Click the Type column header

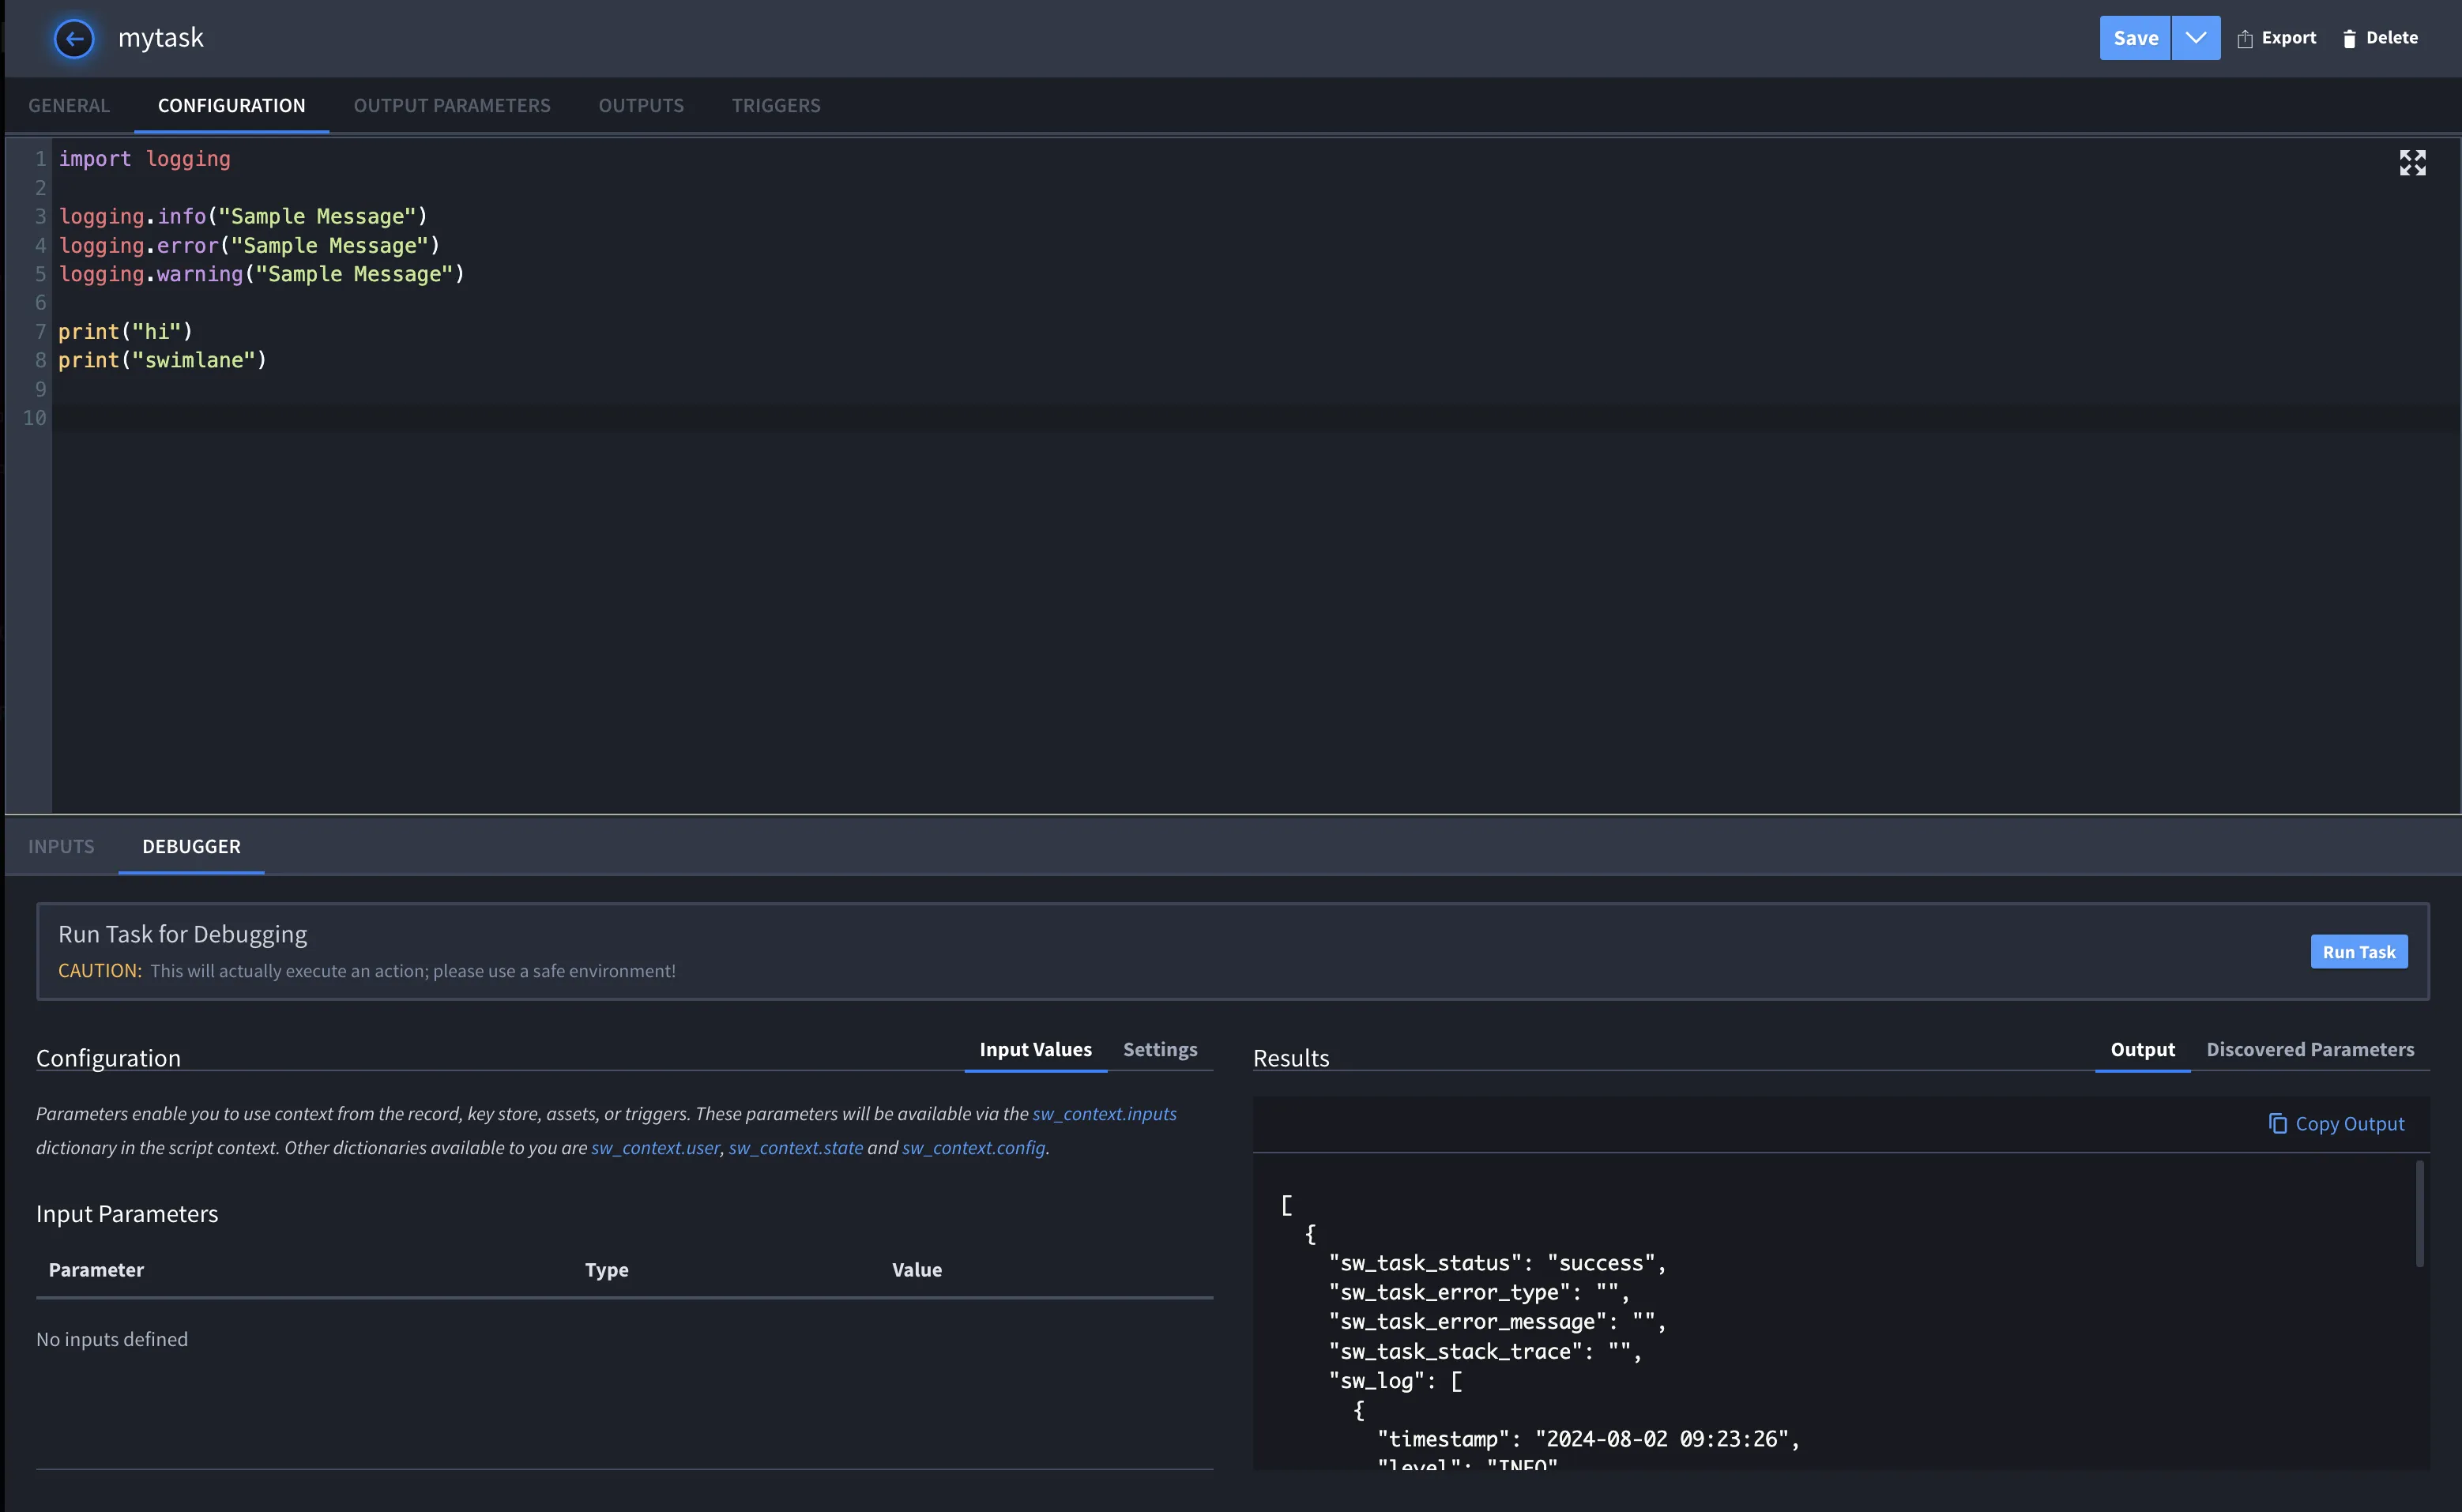tap(606, 1270)
